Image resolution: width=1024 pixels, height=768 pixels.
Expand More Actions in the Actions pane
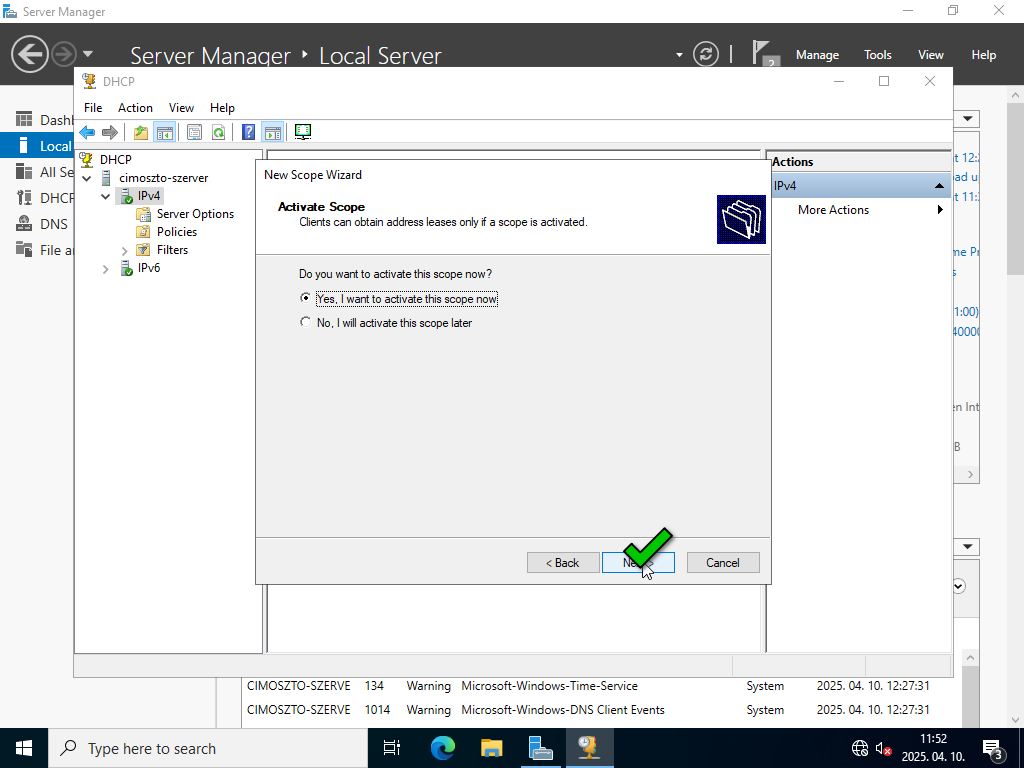click(x=833, y=210)
